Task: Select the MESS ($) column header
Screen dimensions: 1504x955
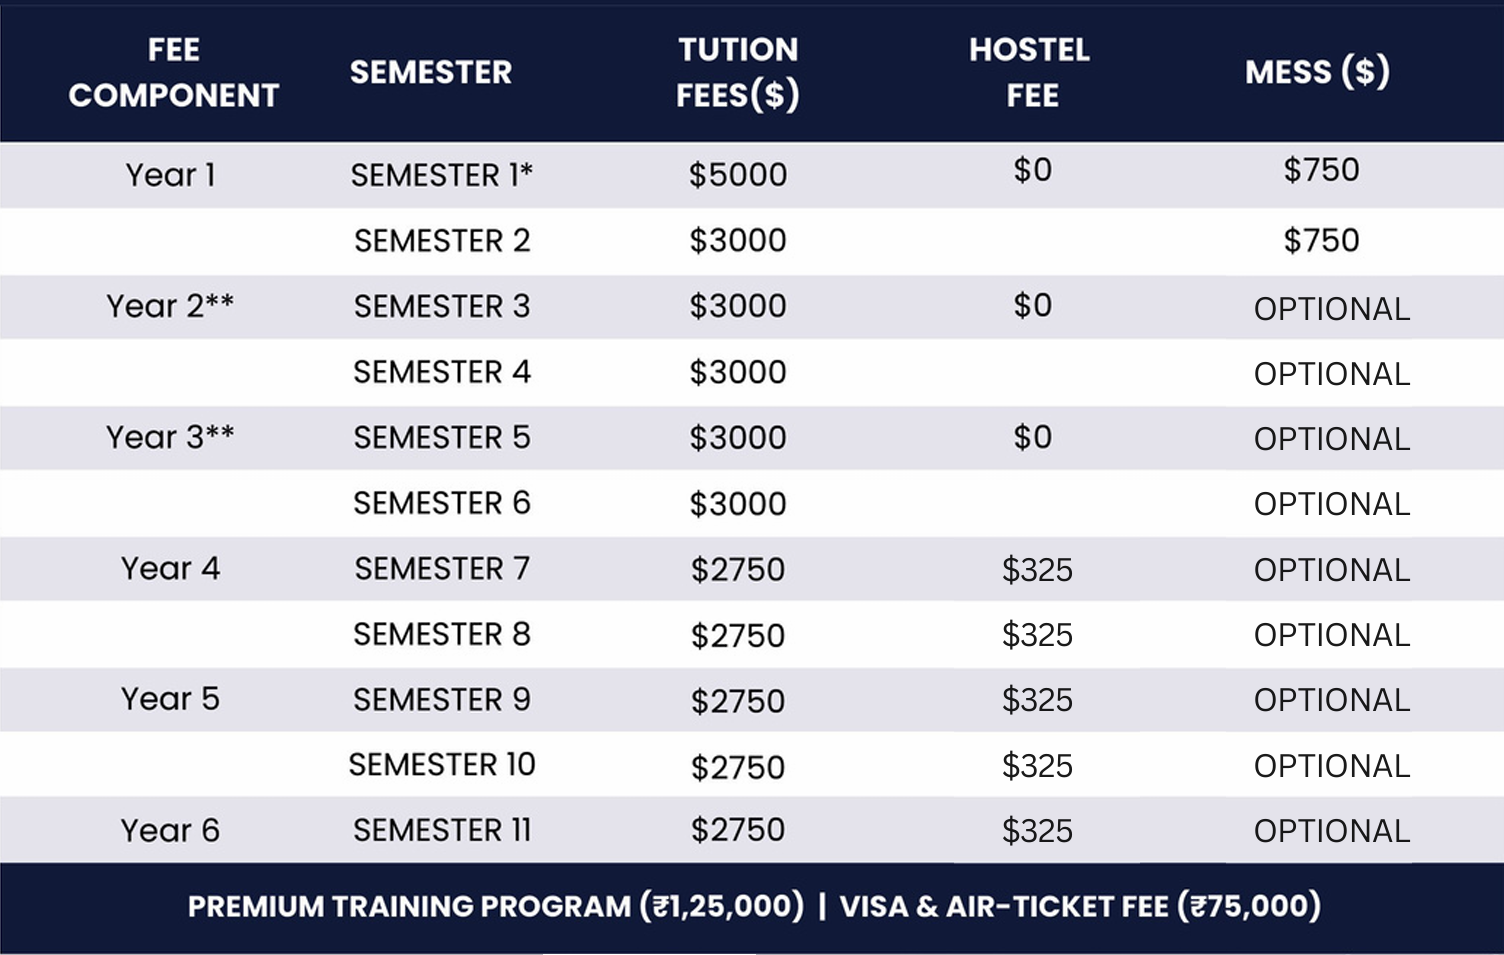Action: click(1317, 72)
